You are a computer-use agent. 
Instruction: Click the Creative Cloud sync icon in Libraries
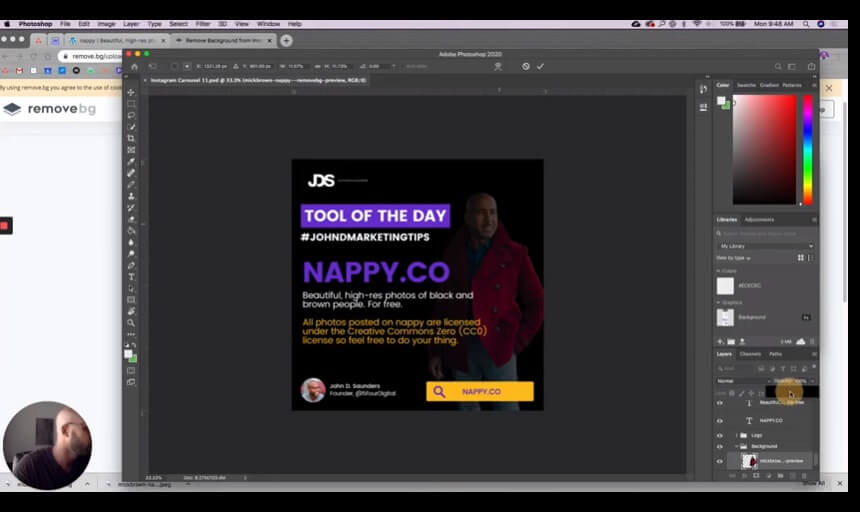click(801, 342)
